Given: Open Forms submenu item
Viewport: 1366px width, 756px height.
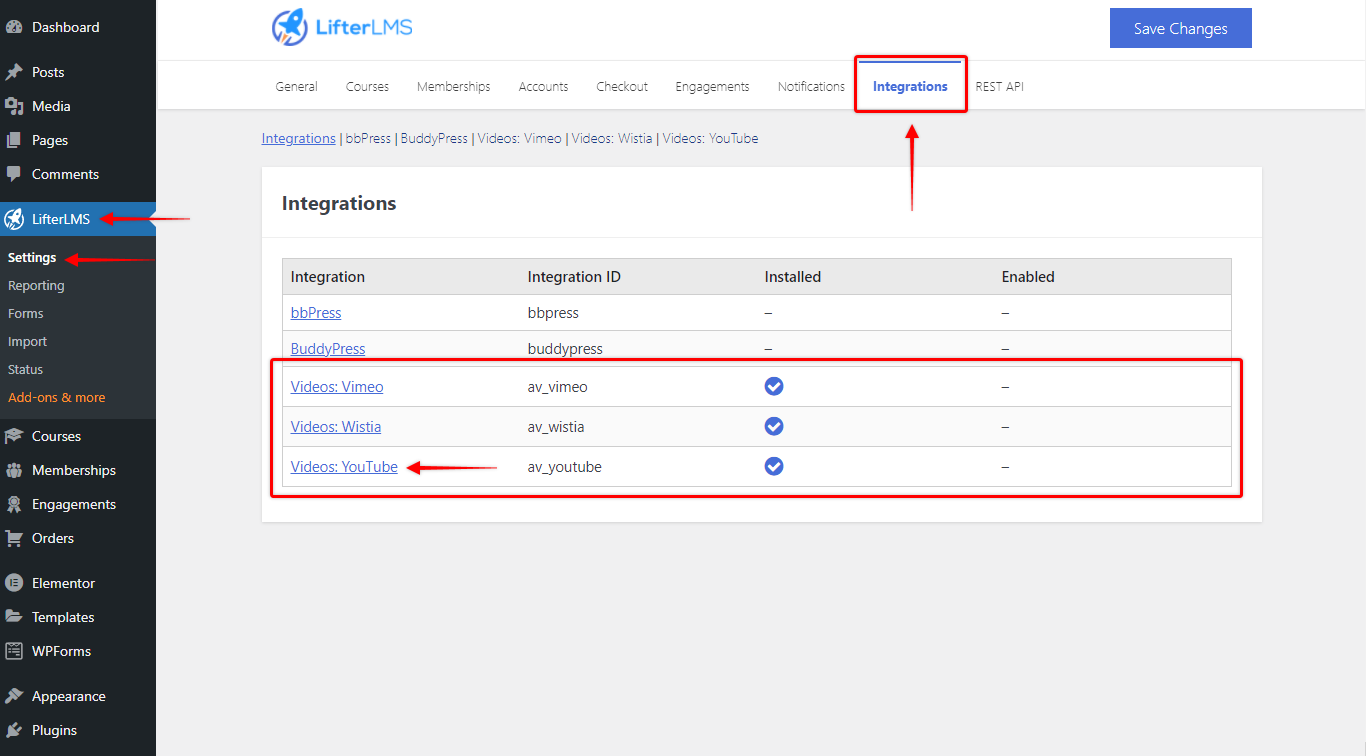Looking at the screenshot, I should pyautogui.click(x=26, y=314).
